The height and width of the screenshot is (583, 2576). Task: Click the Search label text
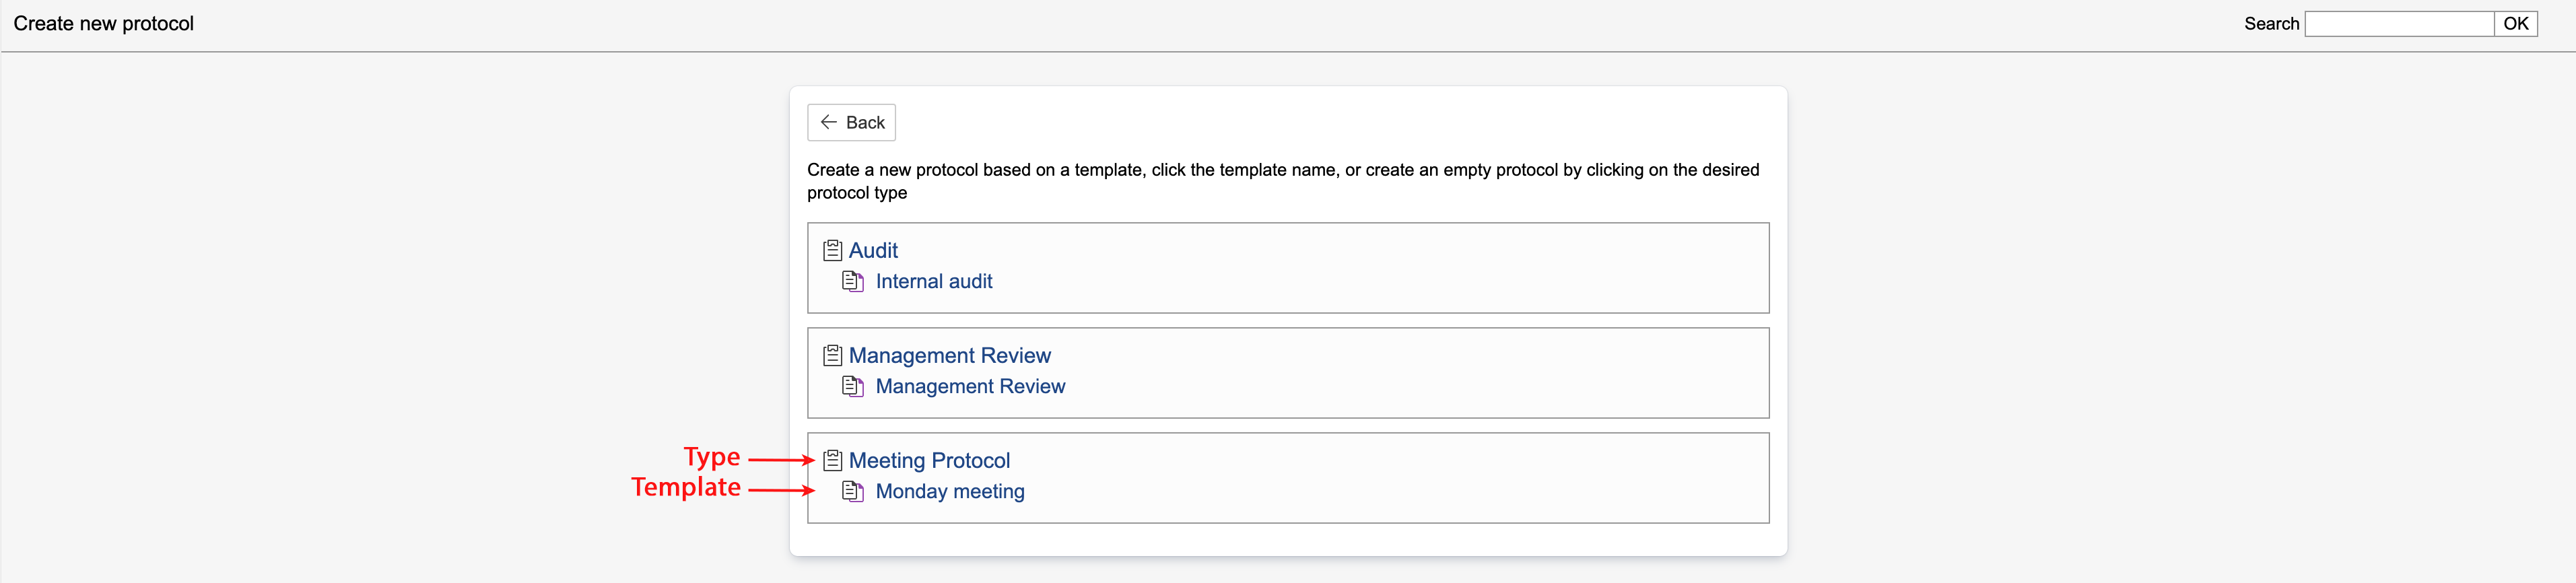pos(2270,24)
